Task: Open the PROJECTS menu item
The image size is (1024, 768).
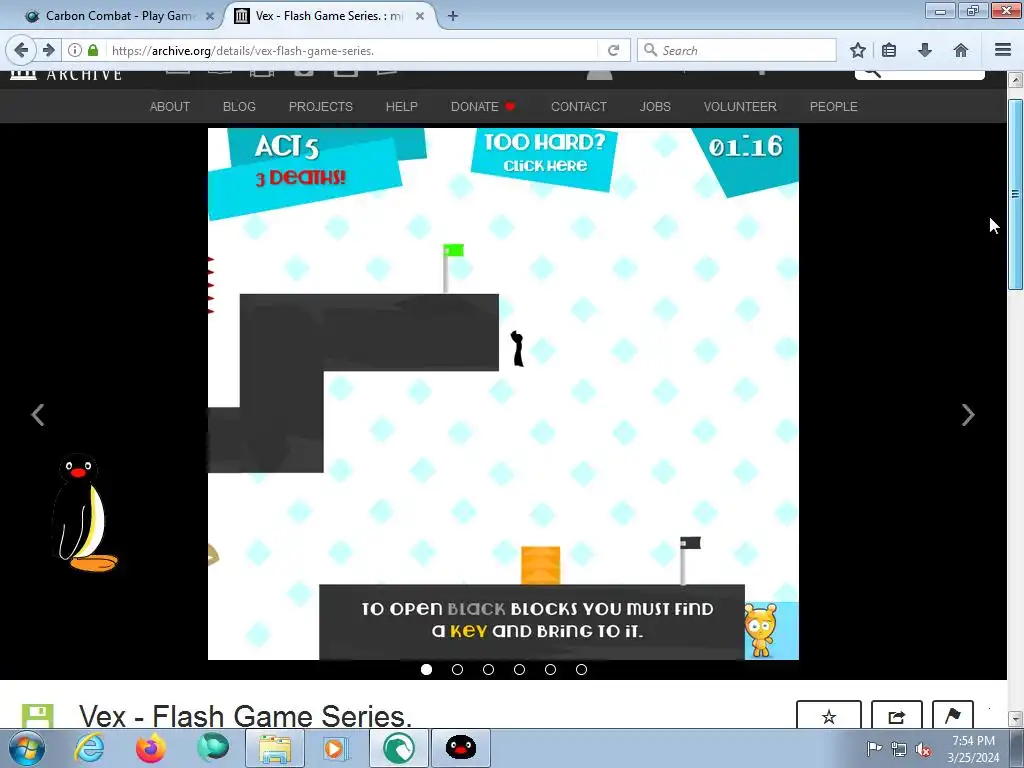Action: [x=321, y=106]
